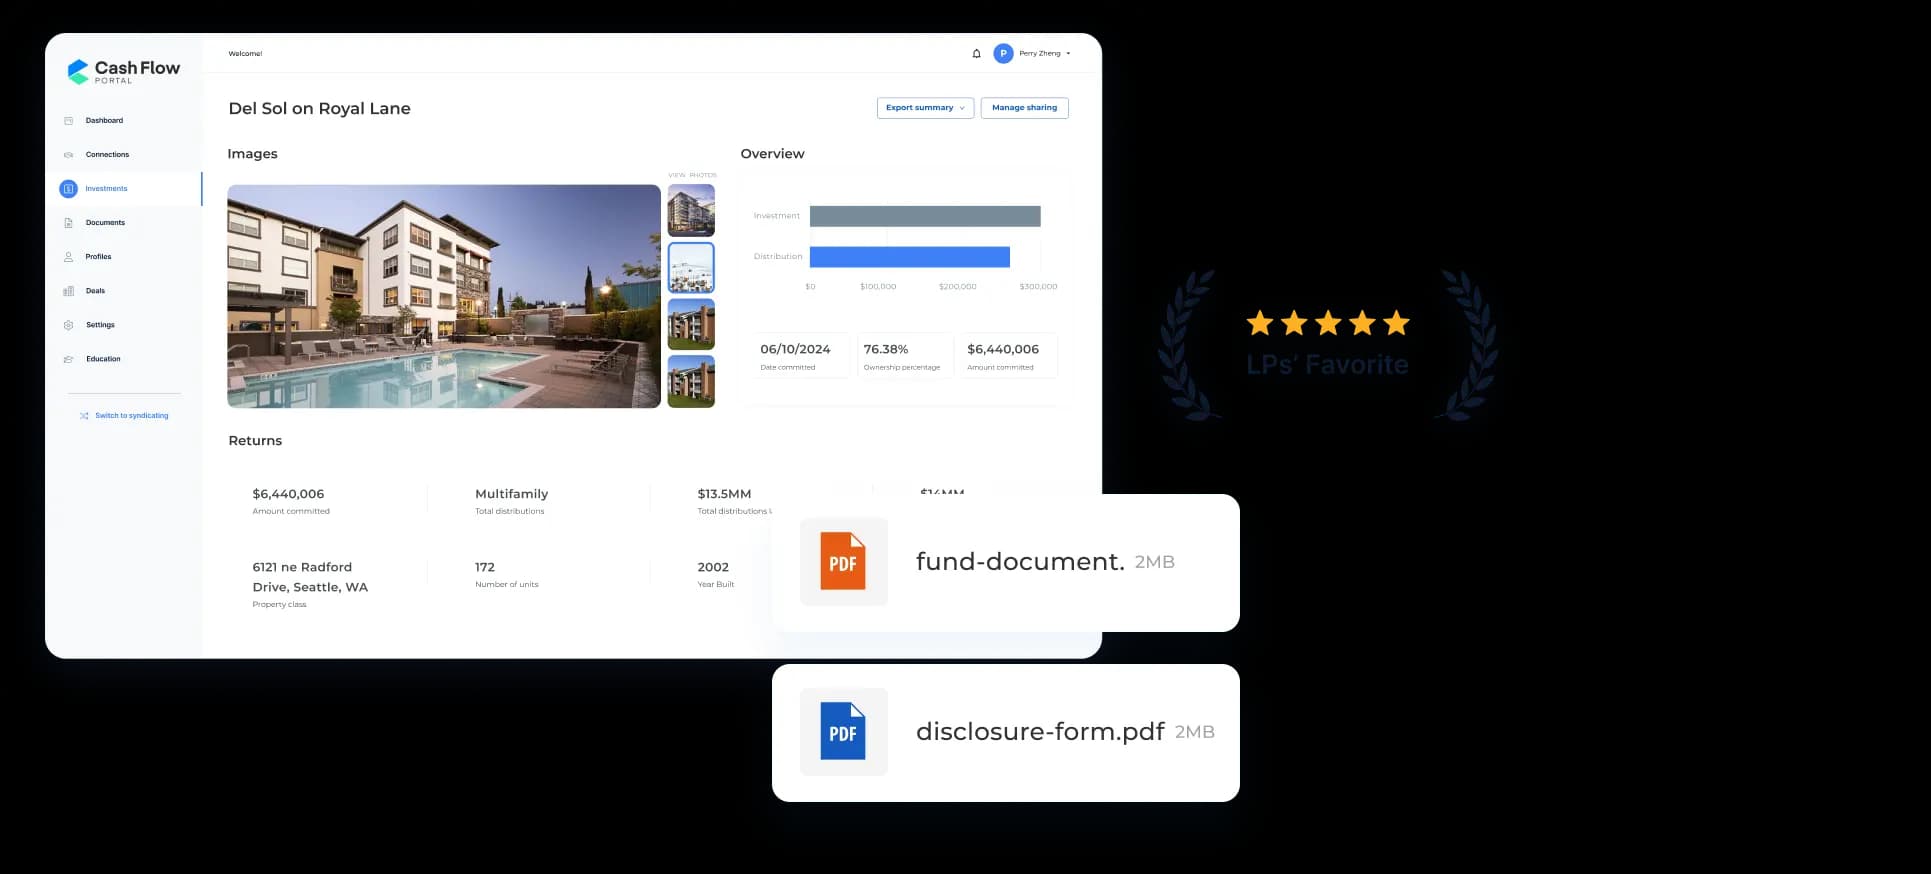
Task: Click the blue user avatar circle
Action: [x=1003, y=54]
